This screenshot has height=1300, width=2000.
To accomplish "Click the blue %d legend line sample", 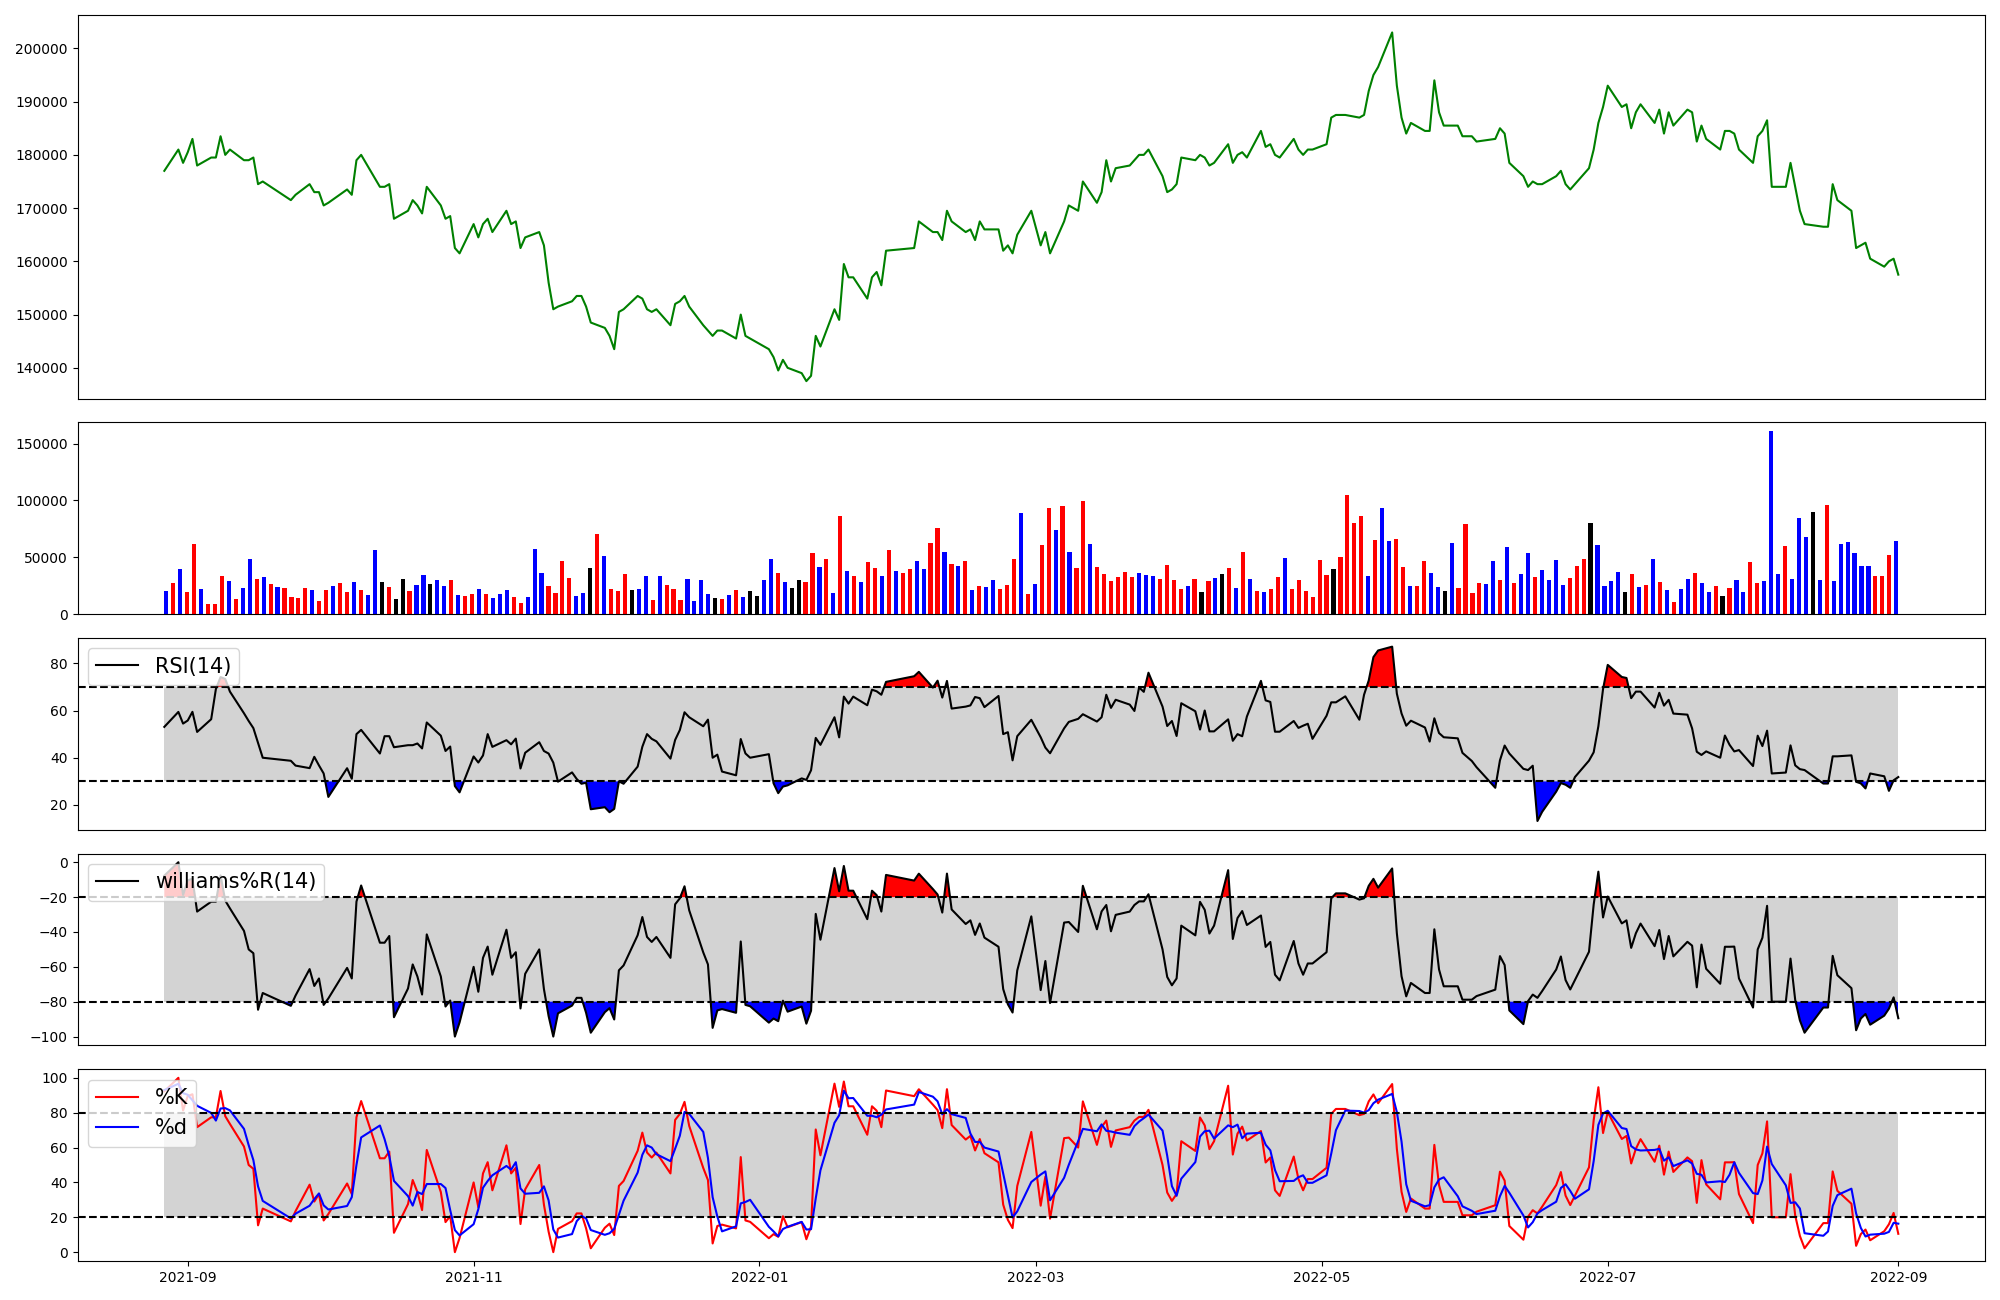I will (x=116, y=1127).
